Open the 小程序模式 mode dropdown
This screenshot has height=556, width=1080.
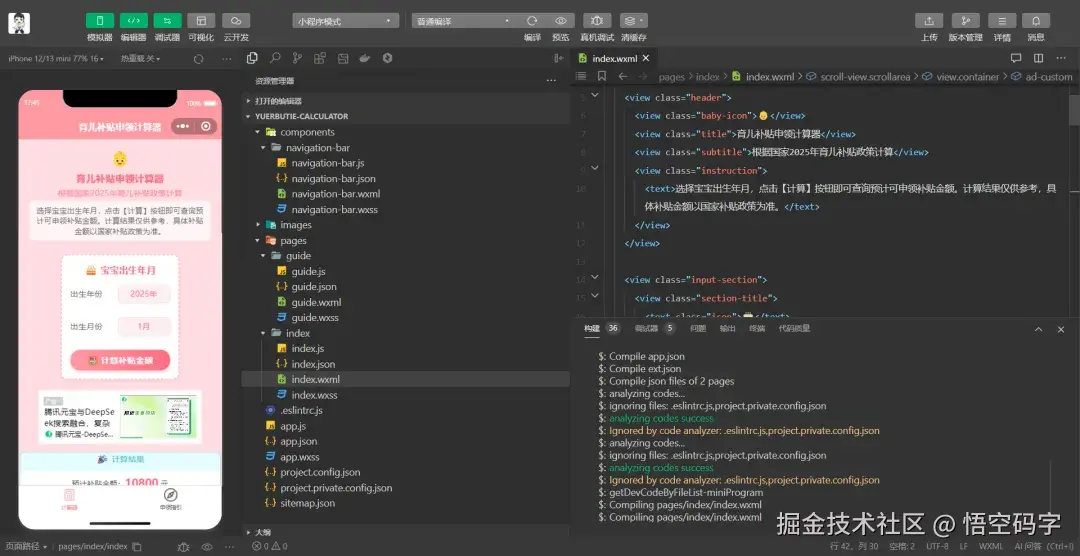[x=346, y=21]
